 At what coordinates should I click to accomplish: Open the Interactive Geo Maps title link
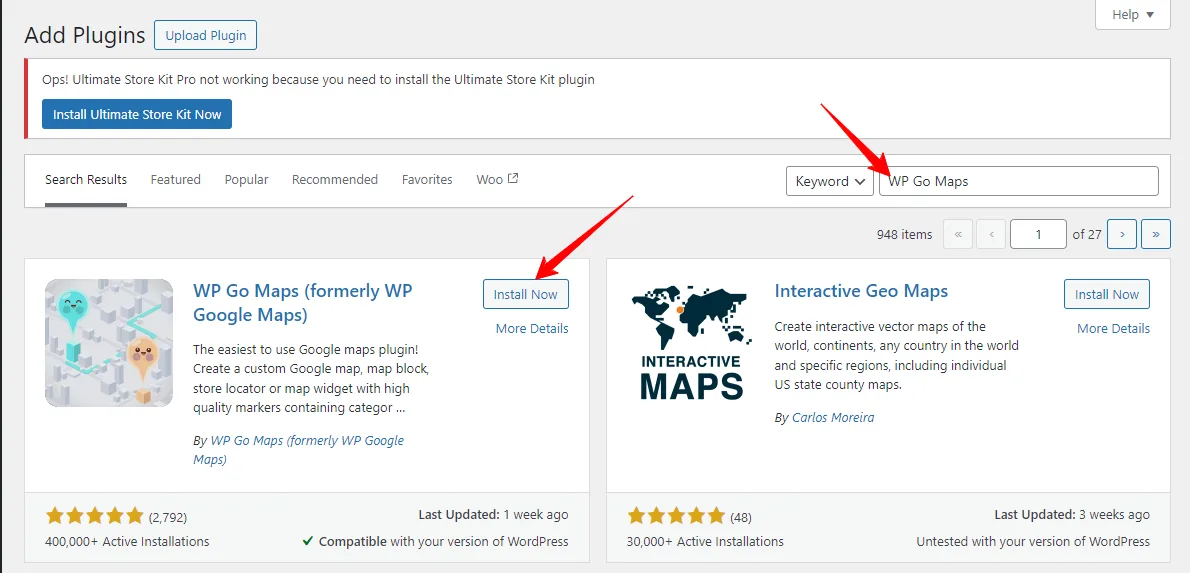click(861, 291)
